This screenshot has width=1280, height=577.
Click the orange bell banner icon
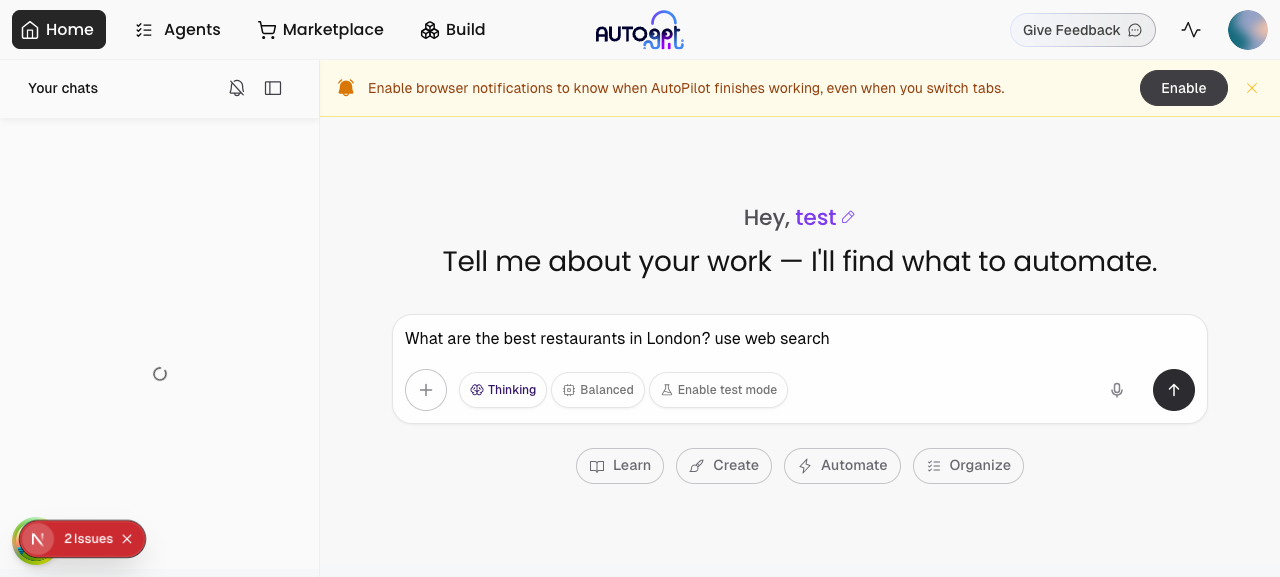pos(346,88)
